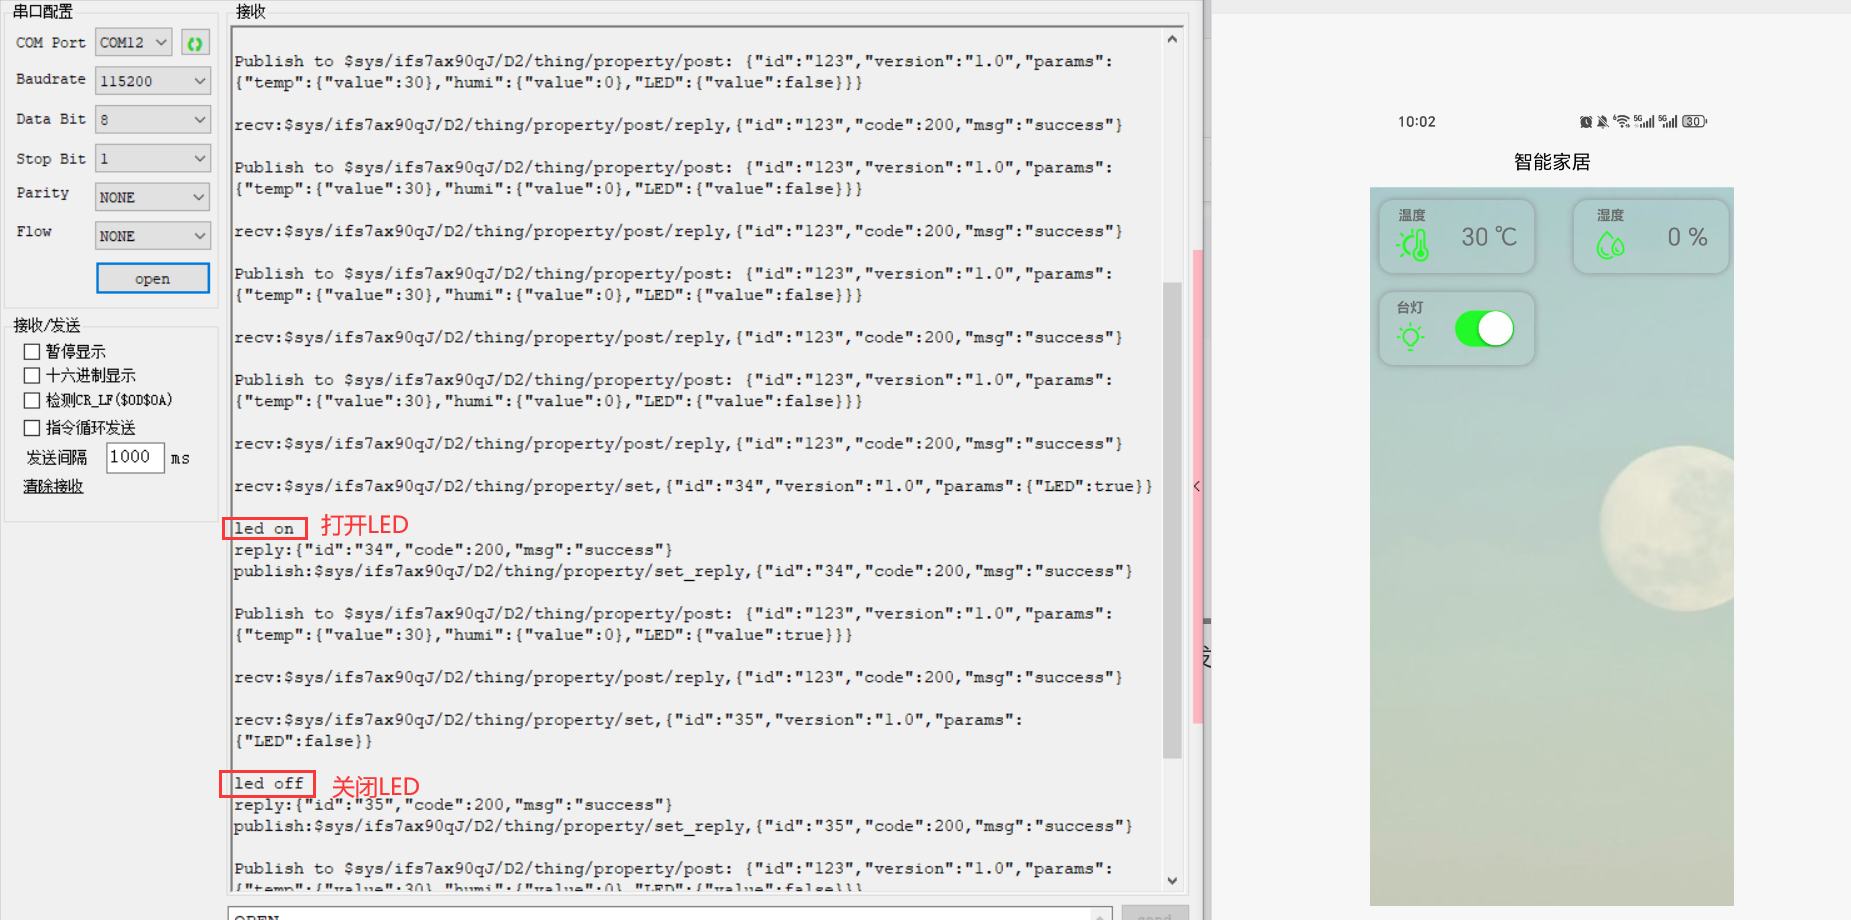Tap the Wi-Fi signal status icon
Viewport: 1851px width, 920px height.
pyautogui.click(x=1622, y=122)
